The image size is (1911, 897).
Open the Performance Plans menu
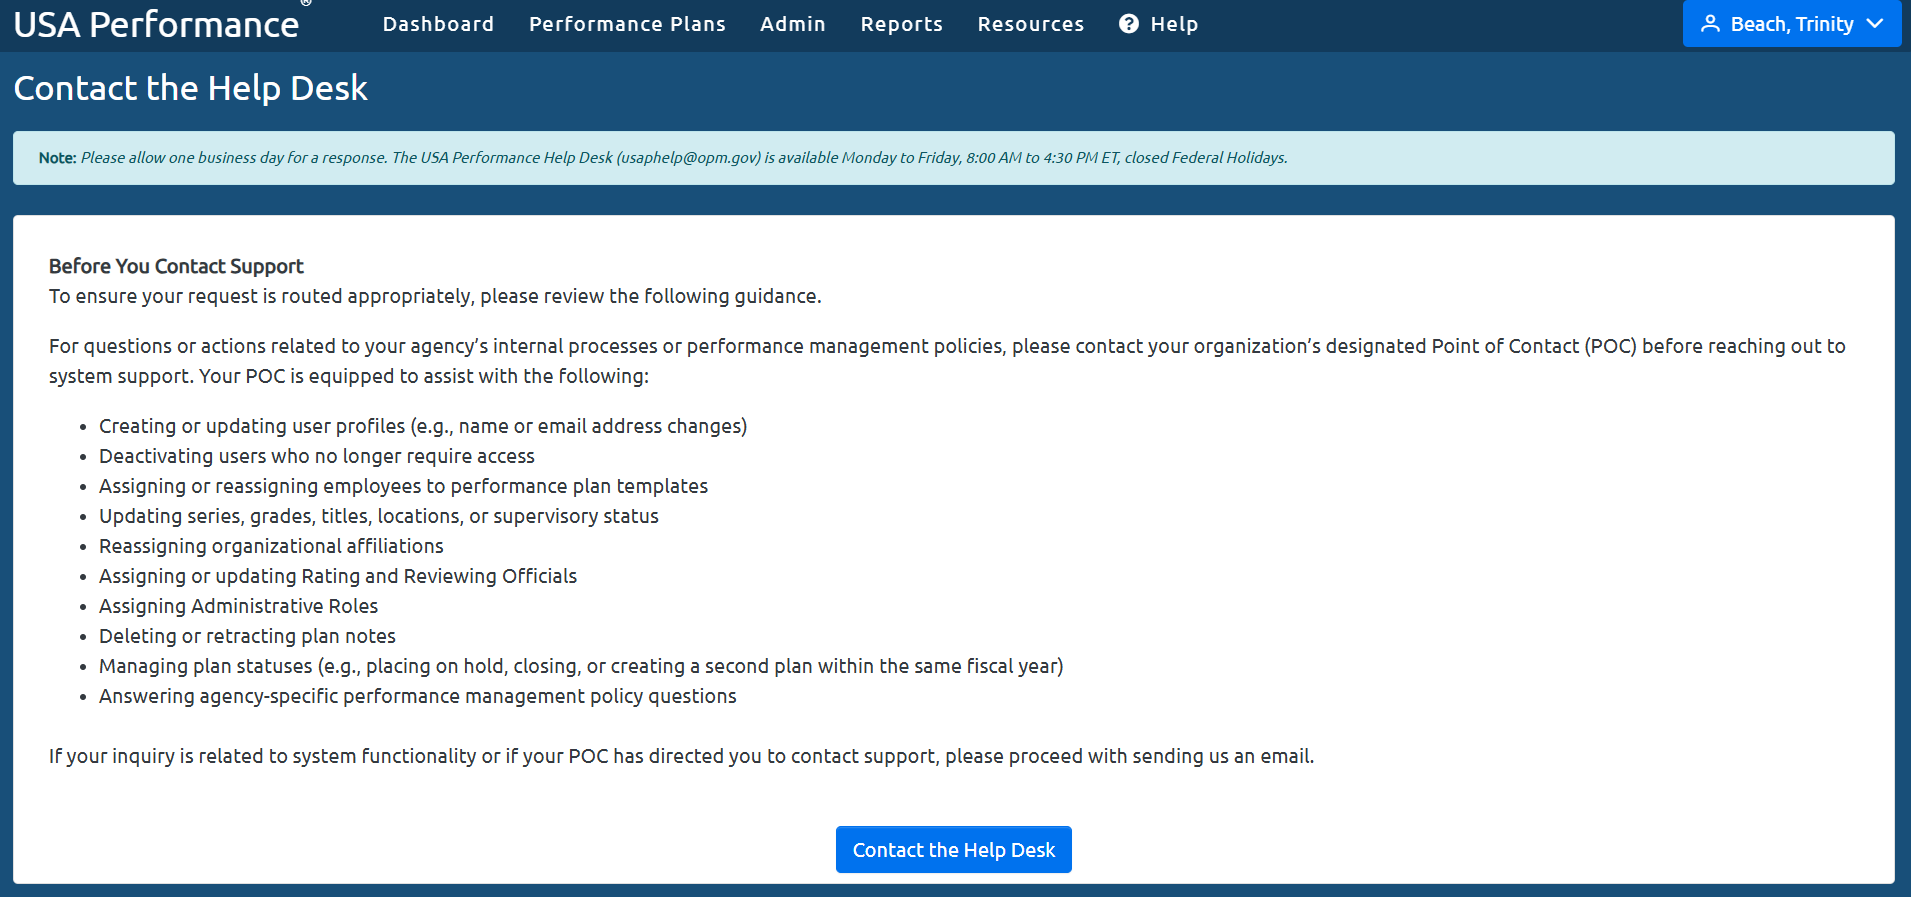pyautogui.click(x=627, y=24)
